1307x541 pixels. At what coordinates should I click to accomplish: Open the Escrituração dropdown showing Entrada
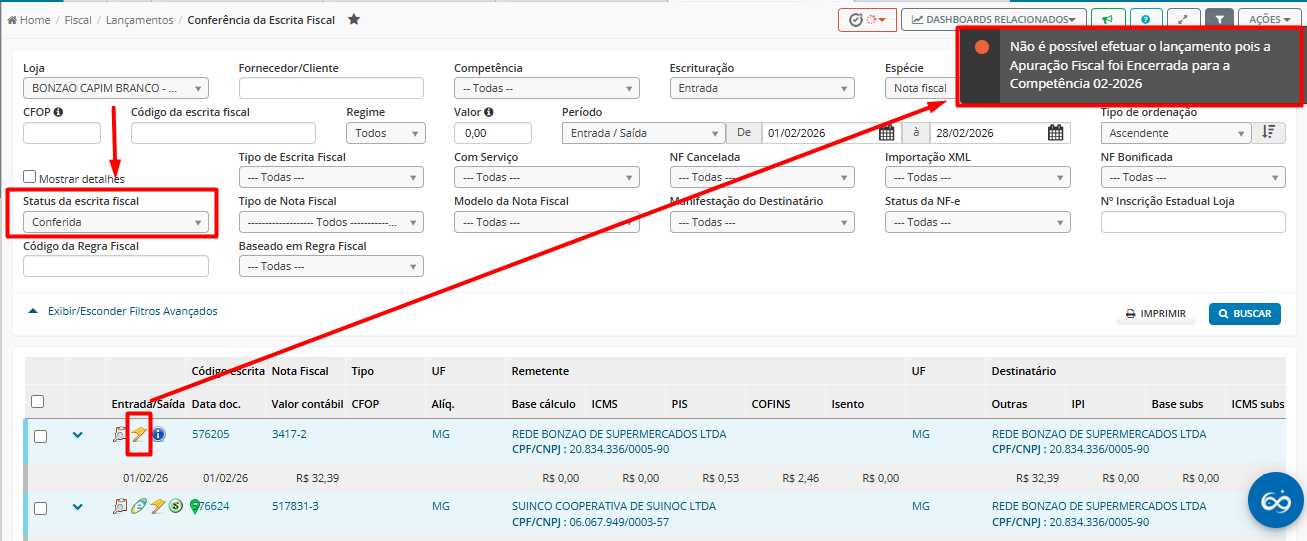(762, 88)
